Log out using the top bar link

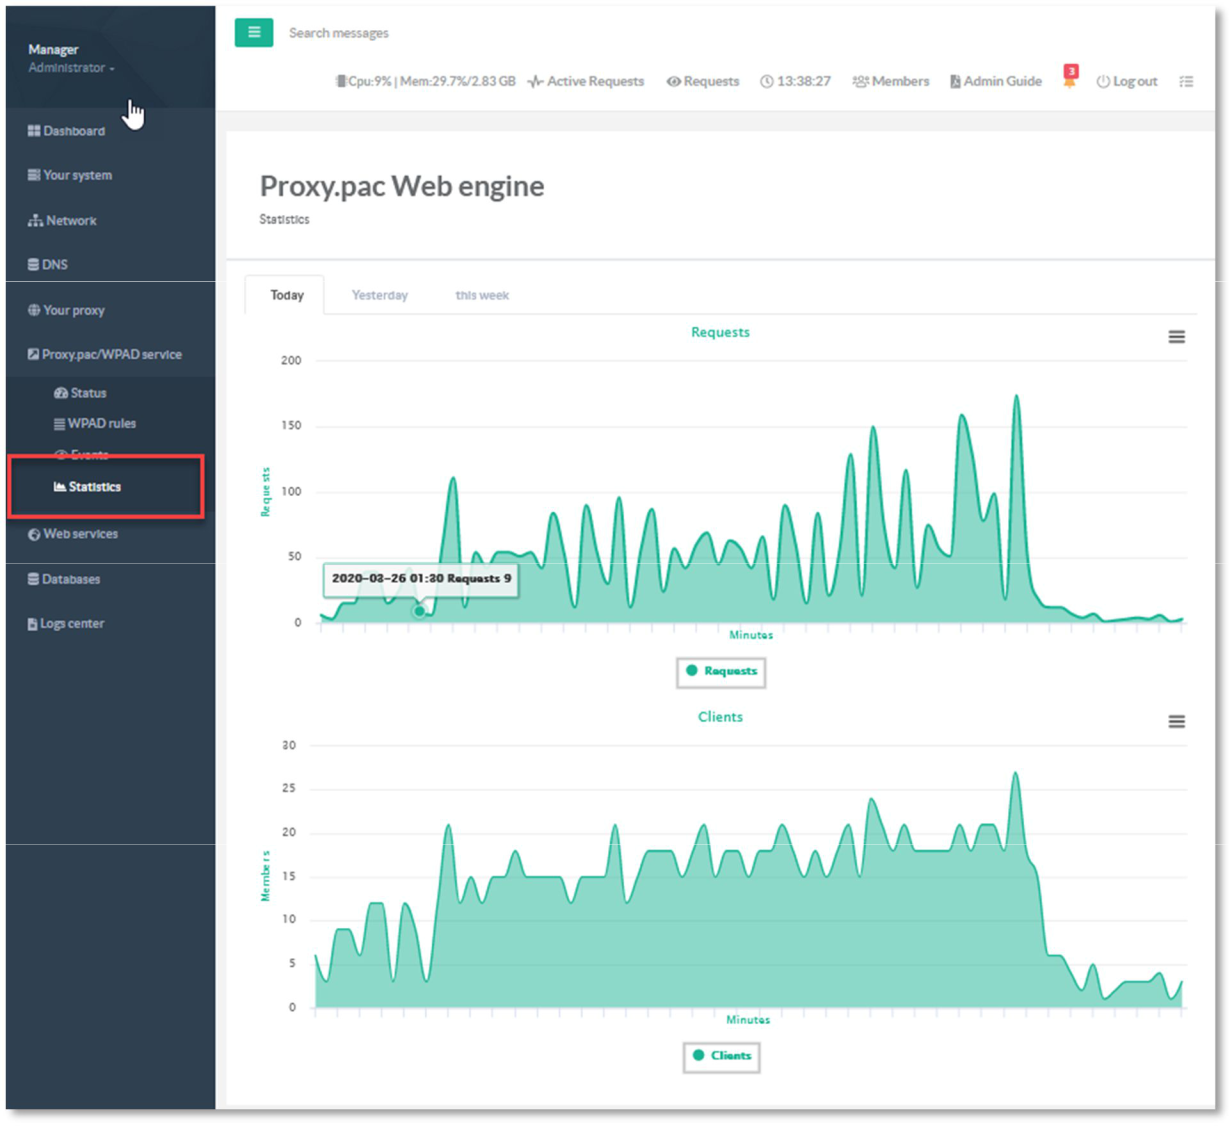[1127, 82]
